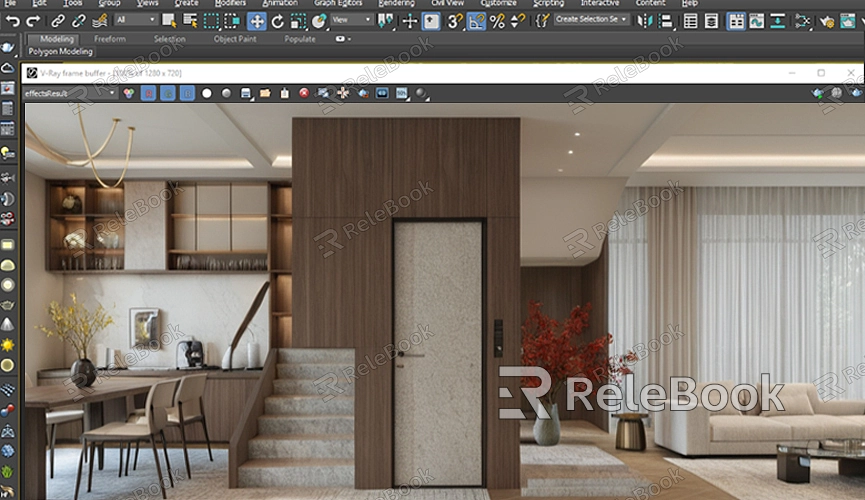The image size is (865, 500).
Task: Switch to the Modeling ribbon tab
Action: tap(56, 39)
